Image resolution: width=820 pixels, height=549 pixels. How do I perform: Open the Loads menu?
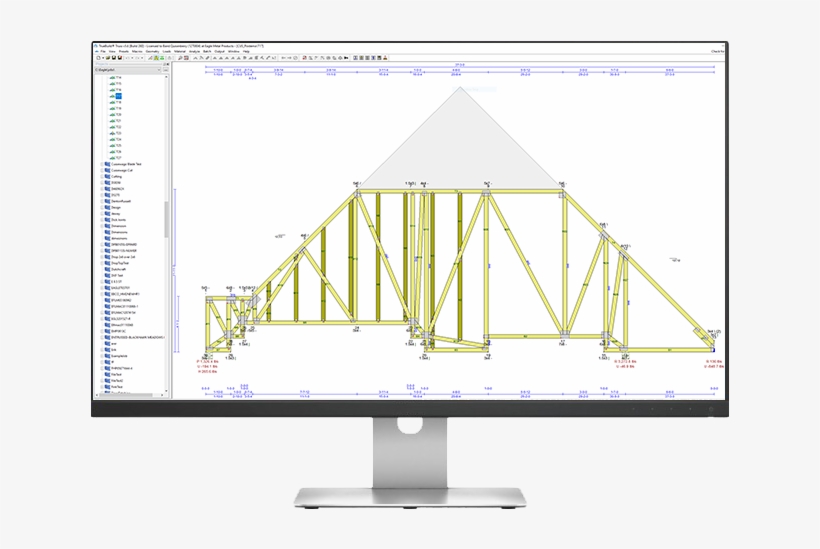click(167, 52)
